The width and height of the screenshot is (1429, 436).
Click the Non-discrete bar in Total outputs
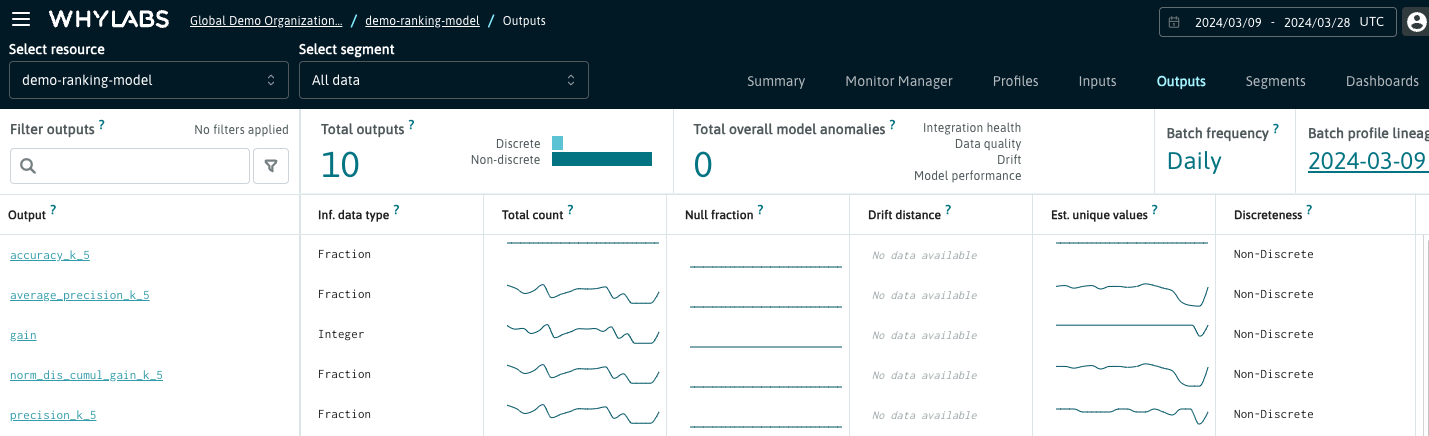[x=602, y=159]
